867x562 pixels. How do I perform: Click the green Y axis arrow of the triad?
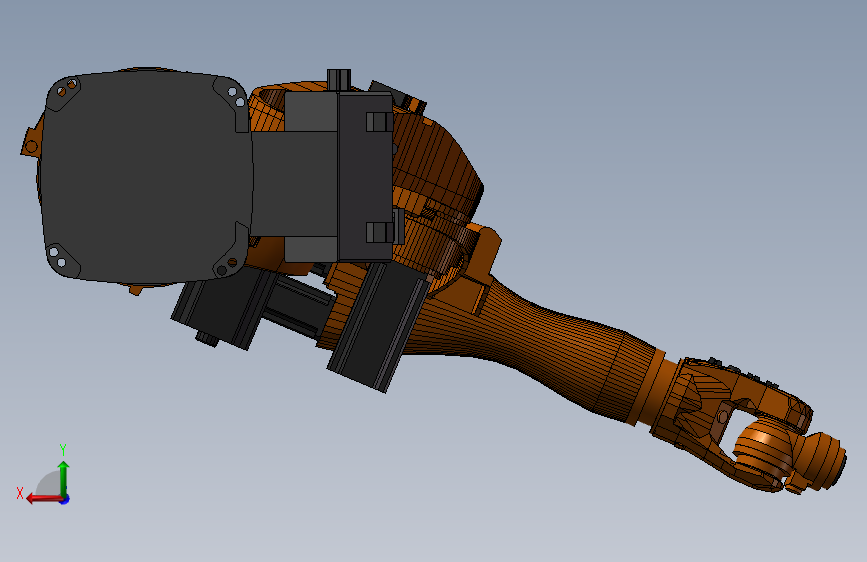click(64, 479)
